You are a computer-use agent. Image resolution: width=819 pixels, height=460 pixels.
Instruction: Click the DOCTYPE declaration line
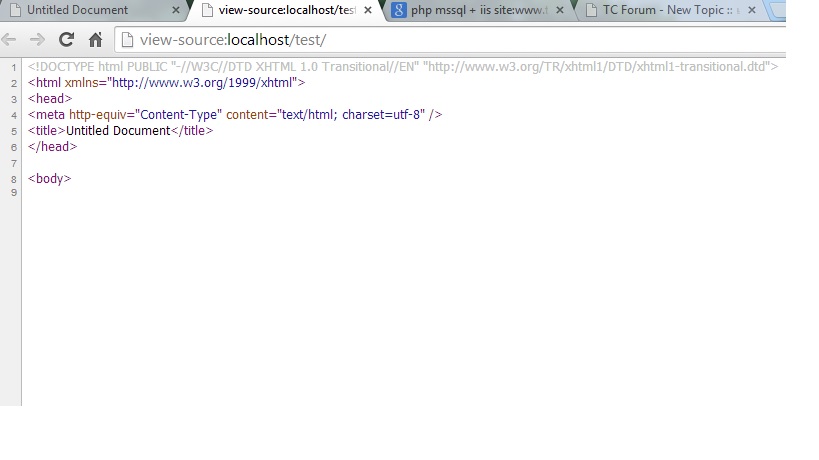coord(403,67)
